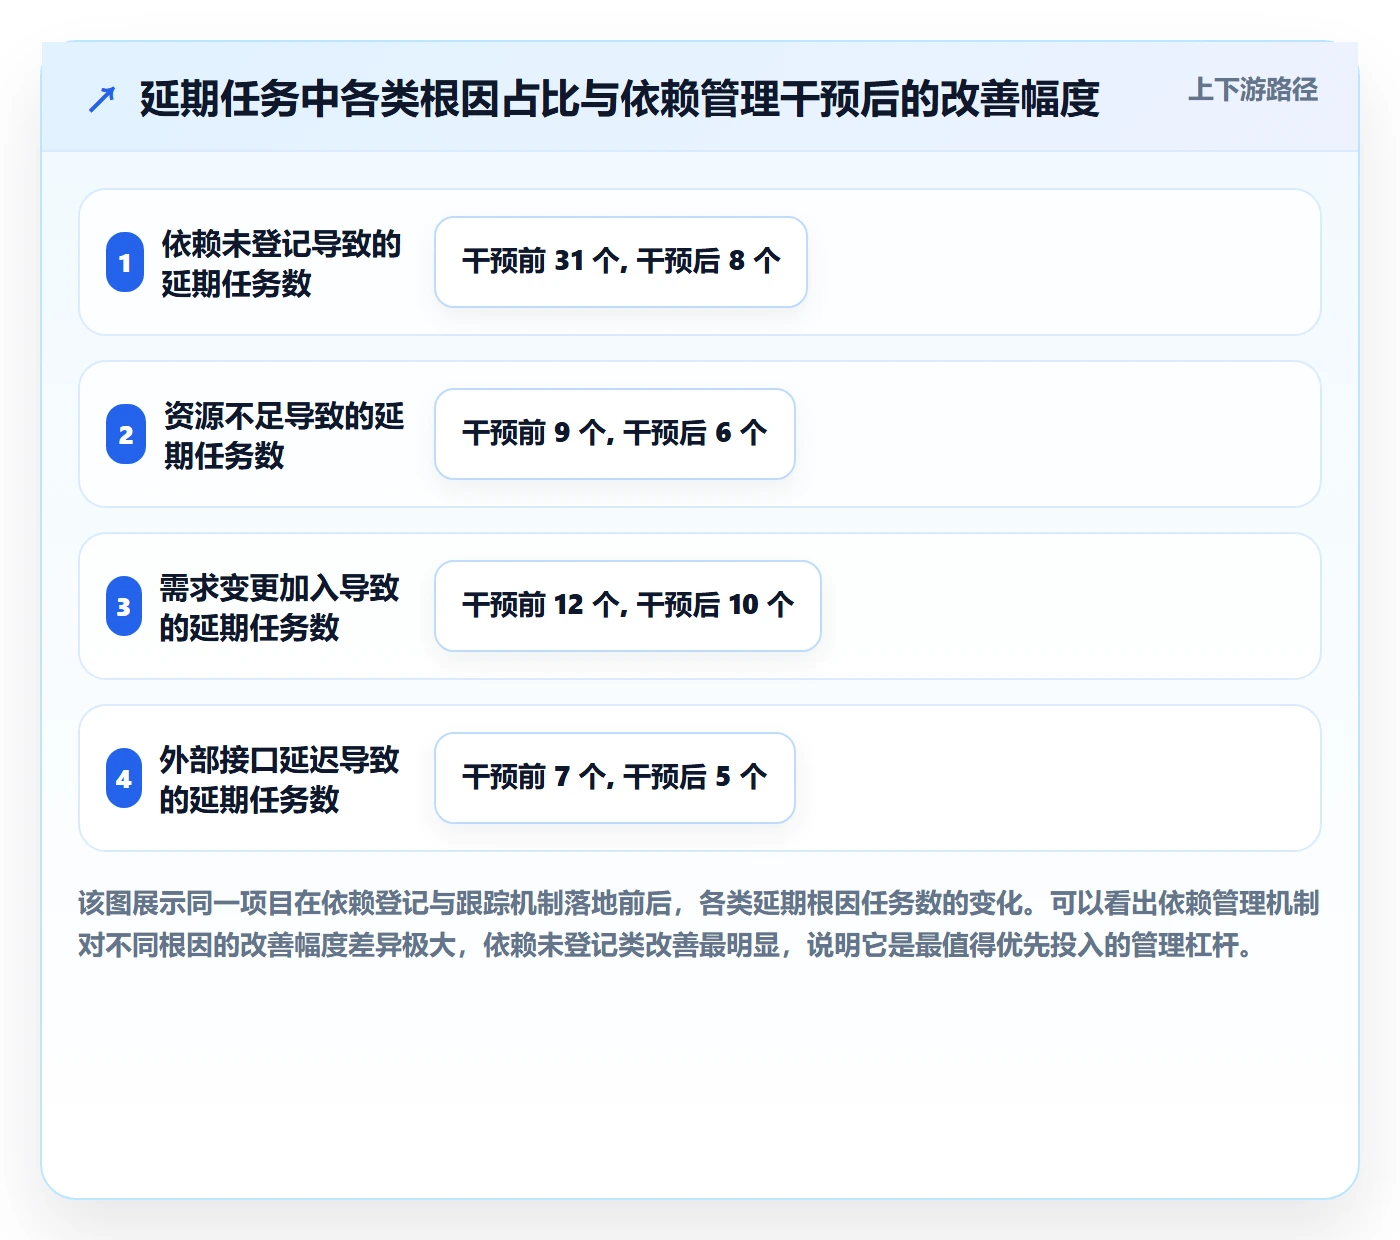This screenshot has width=1400, height=1240.
Task: Select step badge number 4
Action: [x=124, y=778]
